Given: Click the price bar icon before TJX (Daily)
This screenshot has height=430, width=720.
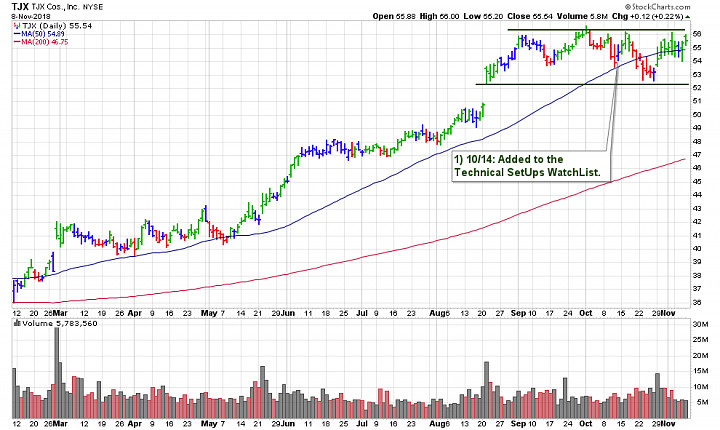Looking at the screenshot, I should pos(17,26).
